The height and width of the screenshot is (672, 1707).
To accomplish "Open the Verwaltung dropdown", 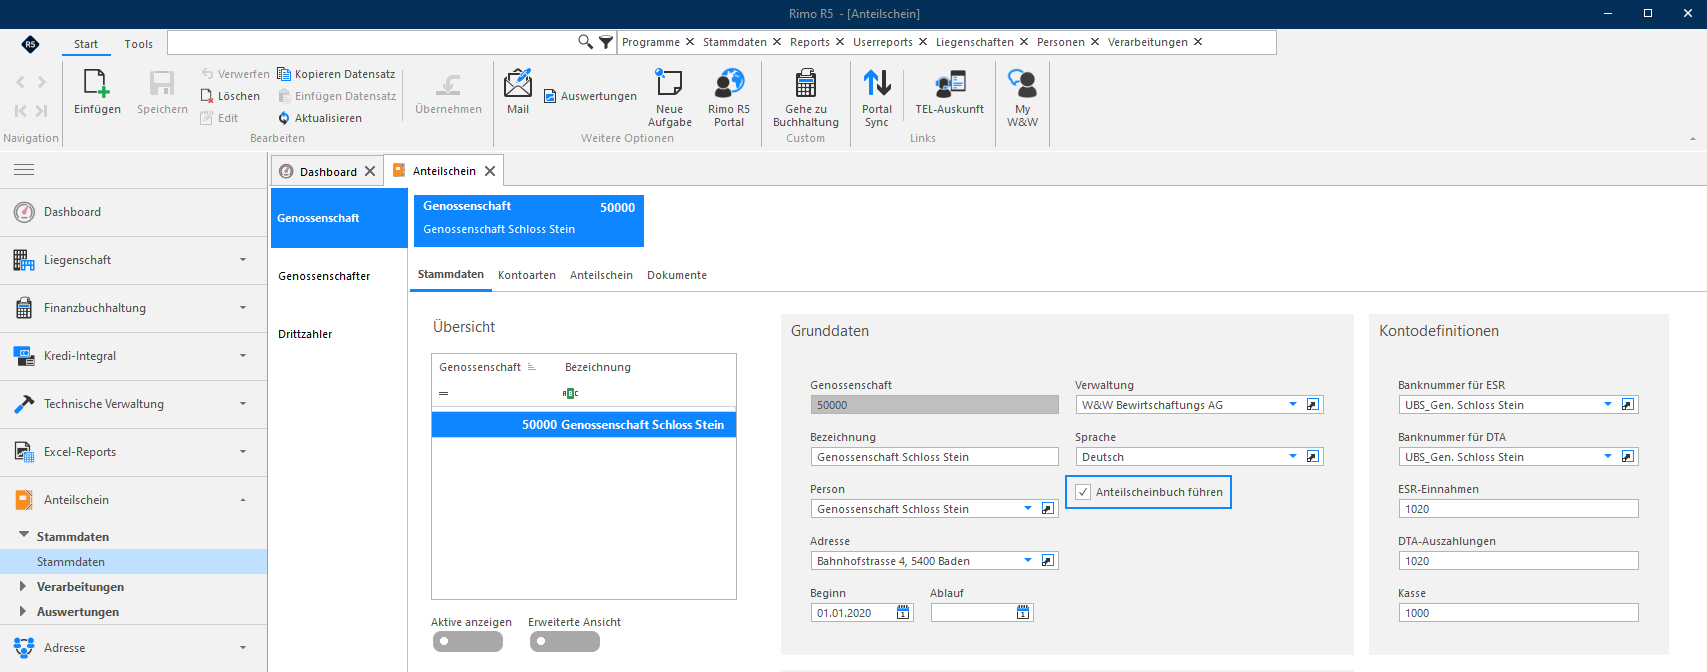I will point(1293,405).
